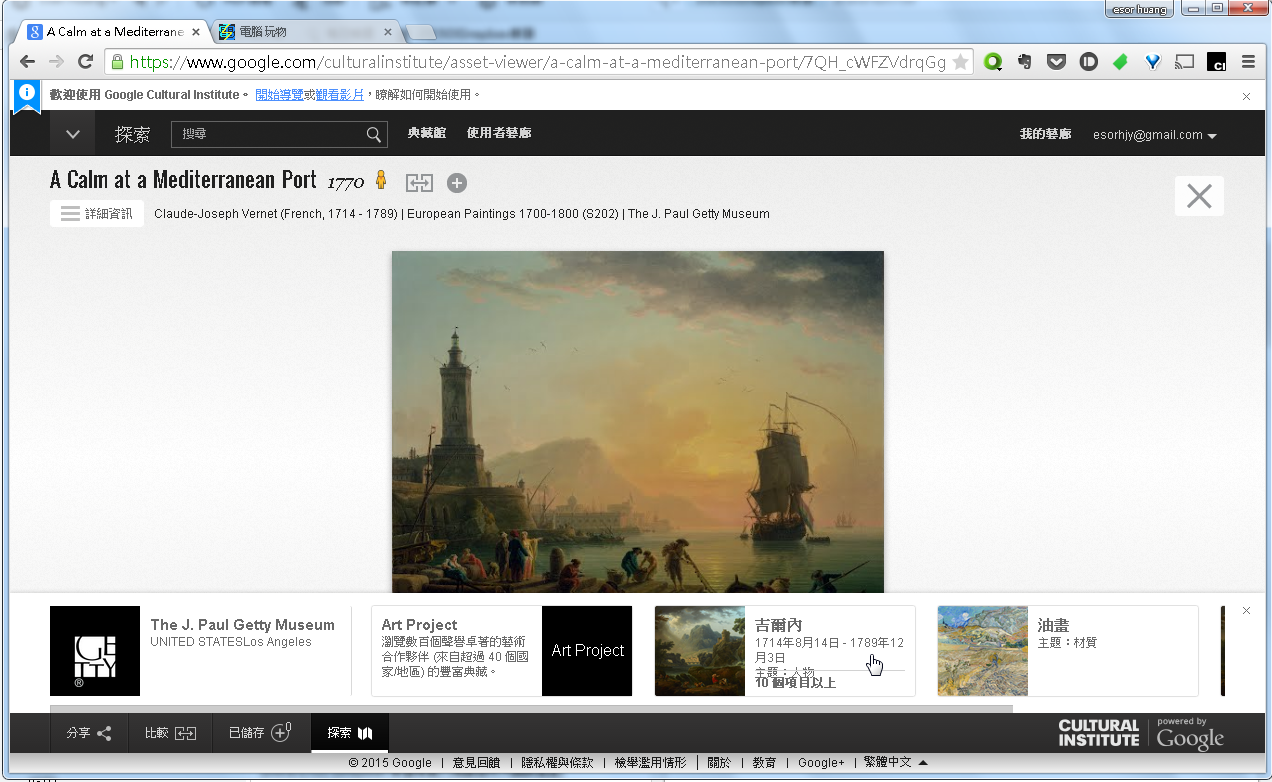Click the 探索 header label
The height and width of the screenshot is (782, 1272).
pyautogui.click(x=132, y=135)
